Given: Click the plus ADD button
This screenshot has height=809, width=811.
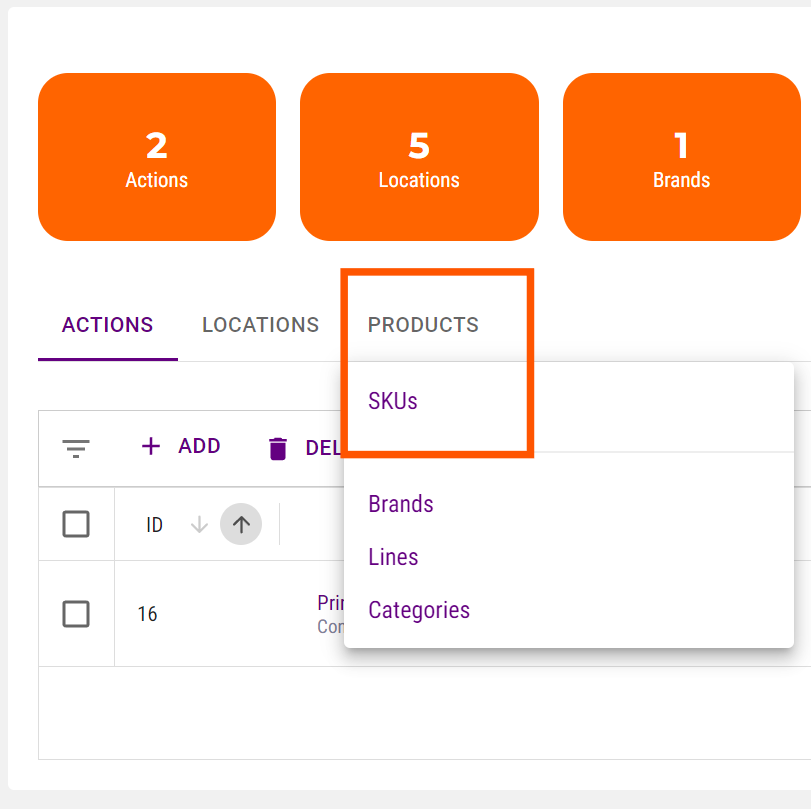Looking at the screenshot, I should (181, 446).
